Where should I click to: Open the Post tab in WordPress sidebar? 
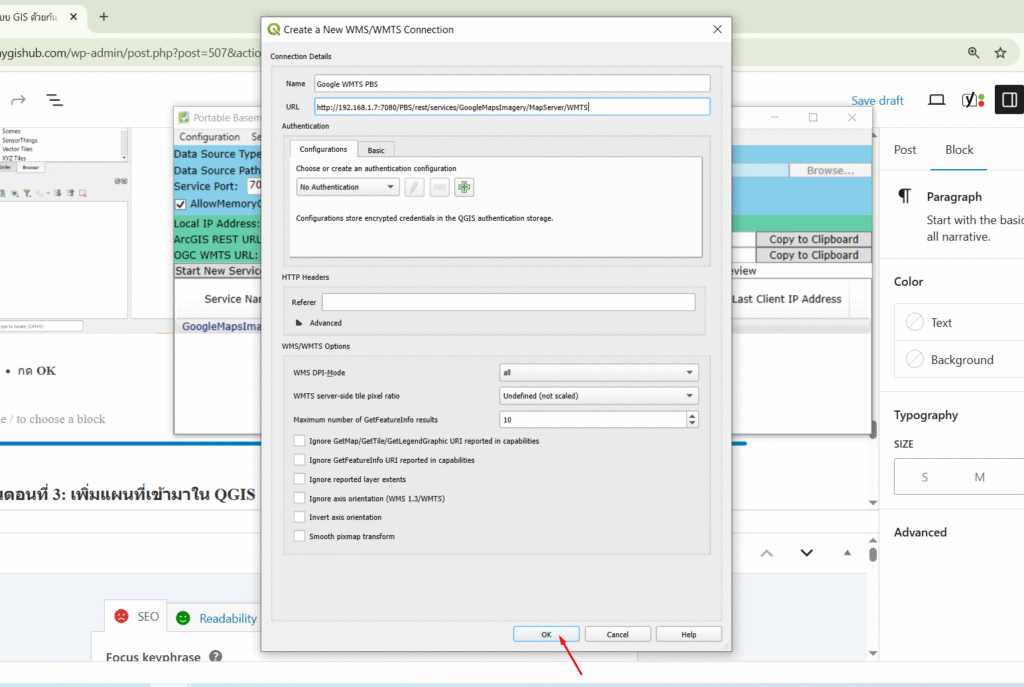pyautogui.click(x=904, y=150)
